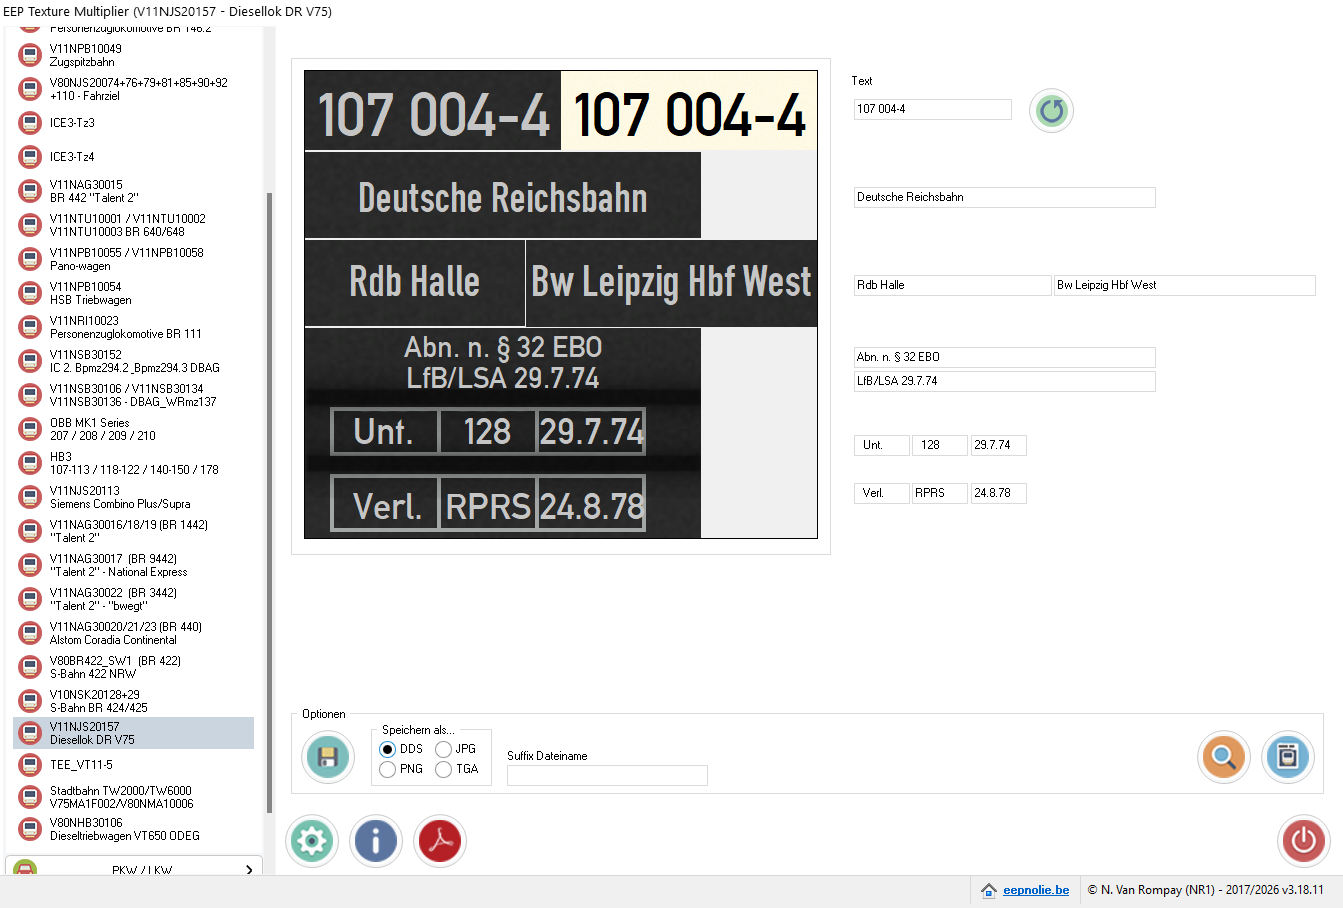Screen dimensions: 1343x908
Task: Click the icon beside Diesellok DR V75
Action: 30,733
